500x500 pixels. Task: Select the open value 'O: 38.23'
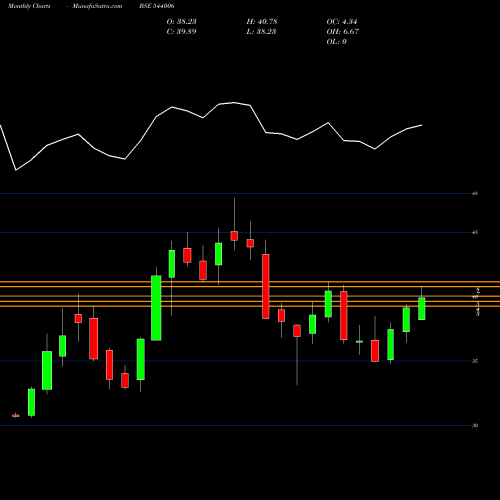[181, 22]
